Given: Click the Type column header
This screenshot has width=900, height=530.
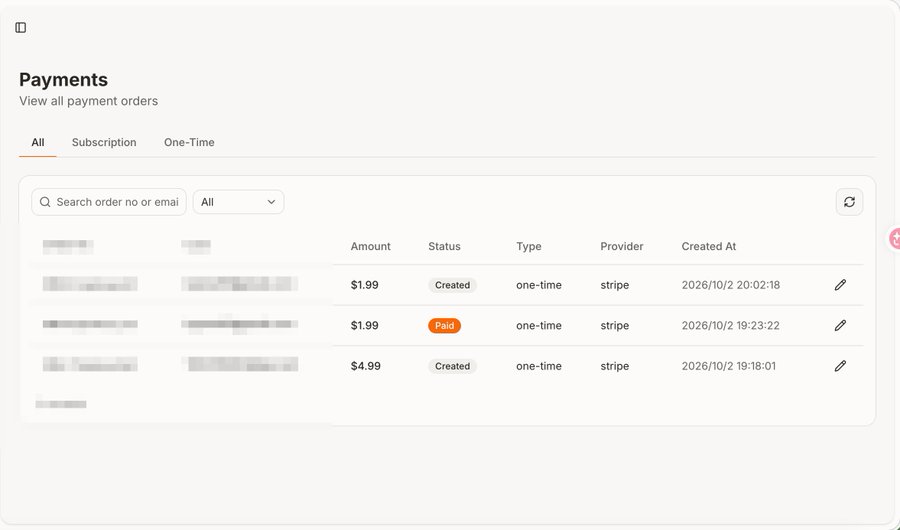Looking at the screenshot, I should pos(529,246).
